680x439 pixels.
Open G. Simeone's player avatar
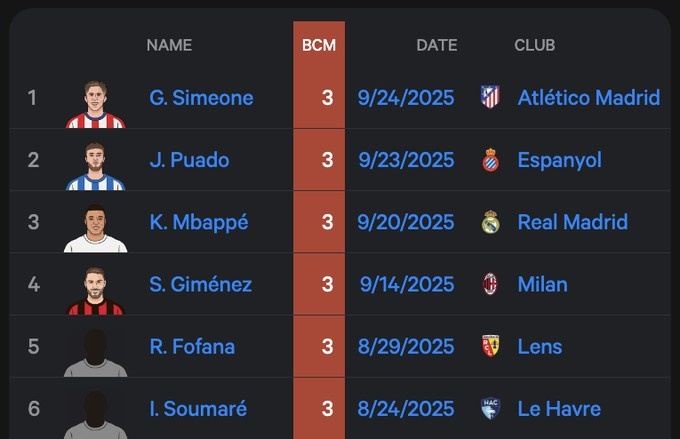(96, 103)
